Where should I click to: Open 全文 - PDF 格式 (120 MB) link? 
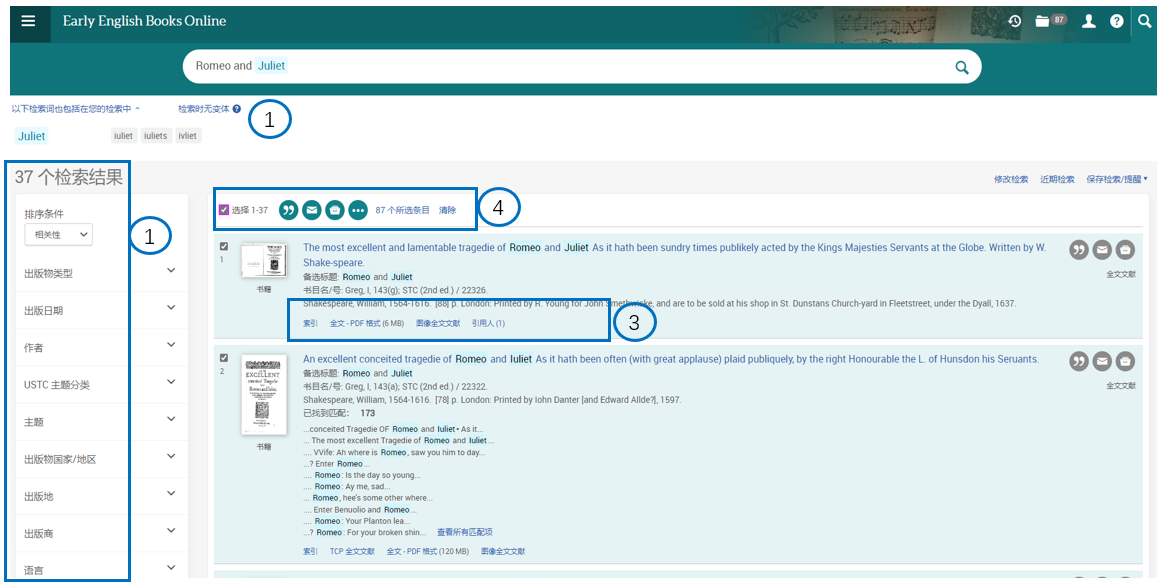(428, 552)
